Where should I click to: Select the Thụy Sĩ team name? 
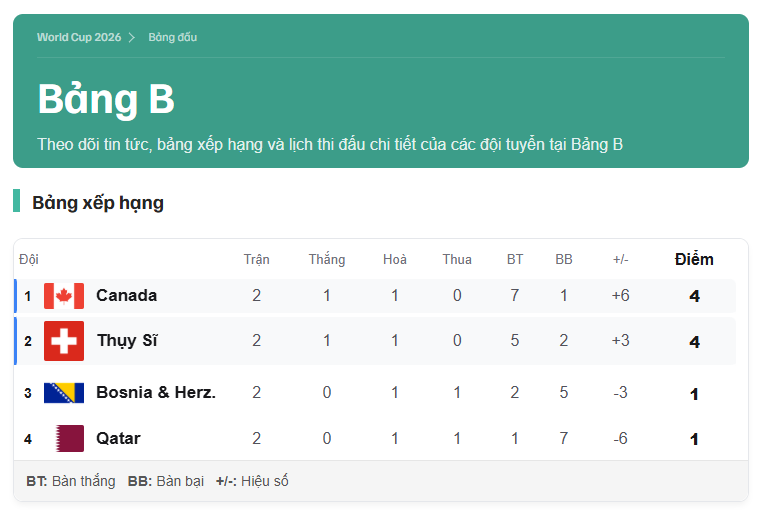pos(127,341)
